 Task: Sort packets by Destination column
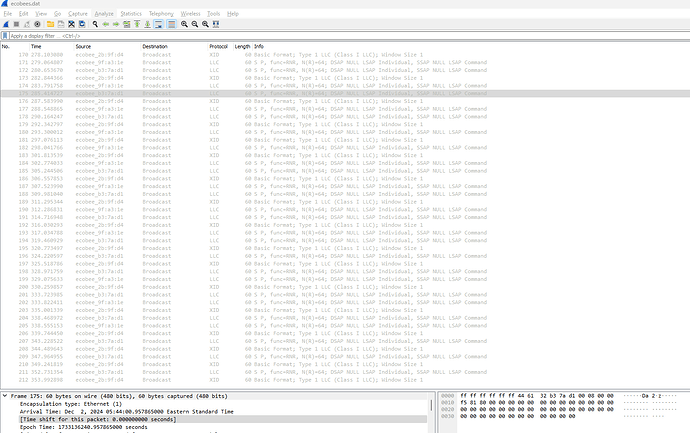[x=174, y=46]
